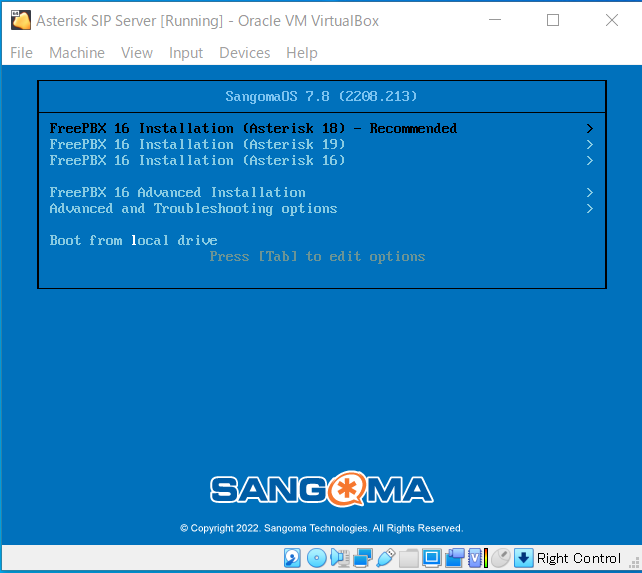Close the Asterisk SIP Server VM window
Screen dimensions: 642x573
click(612, 20)
